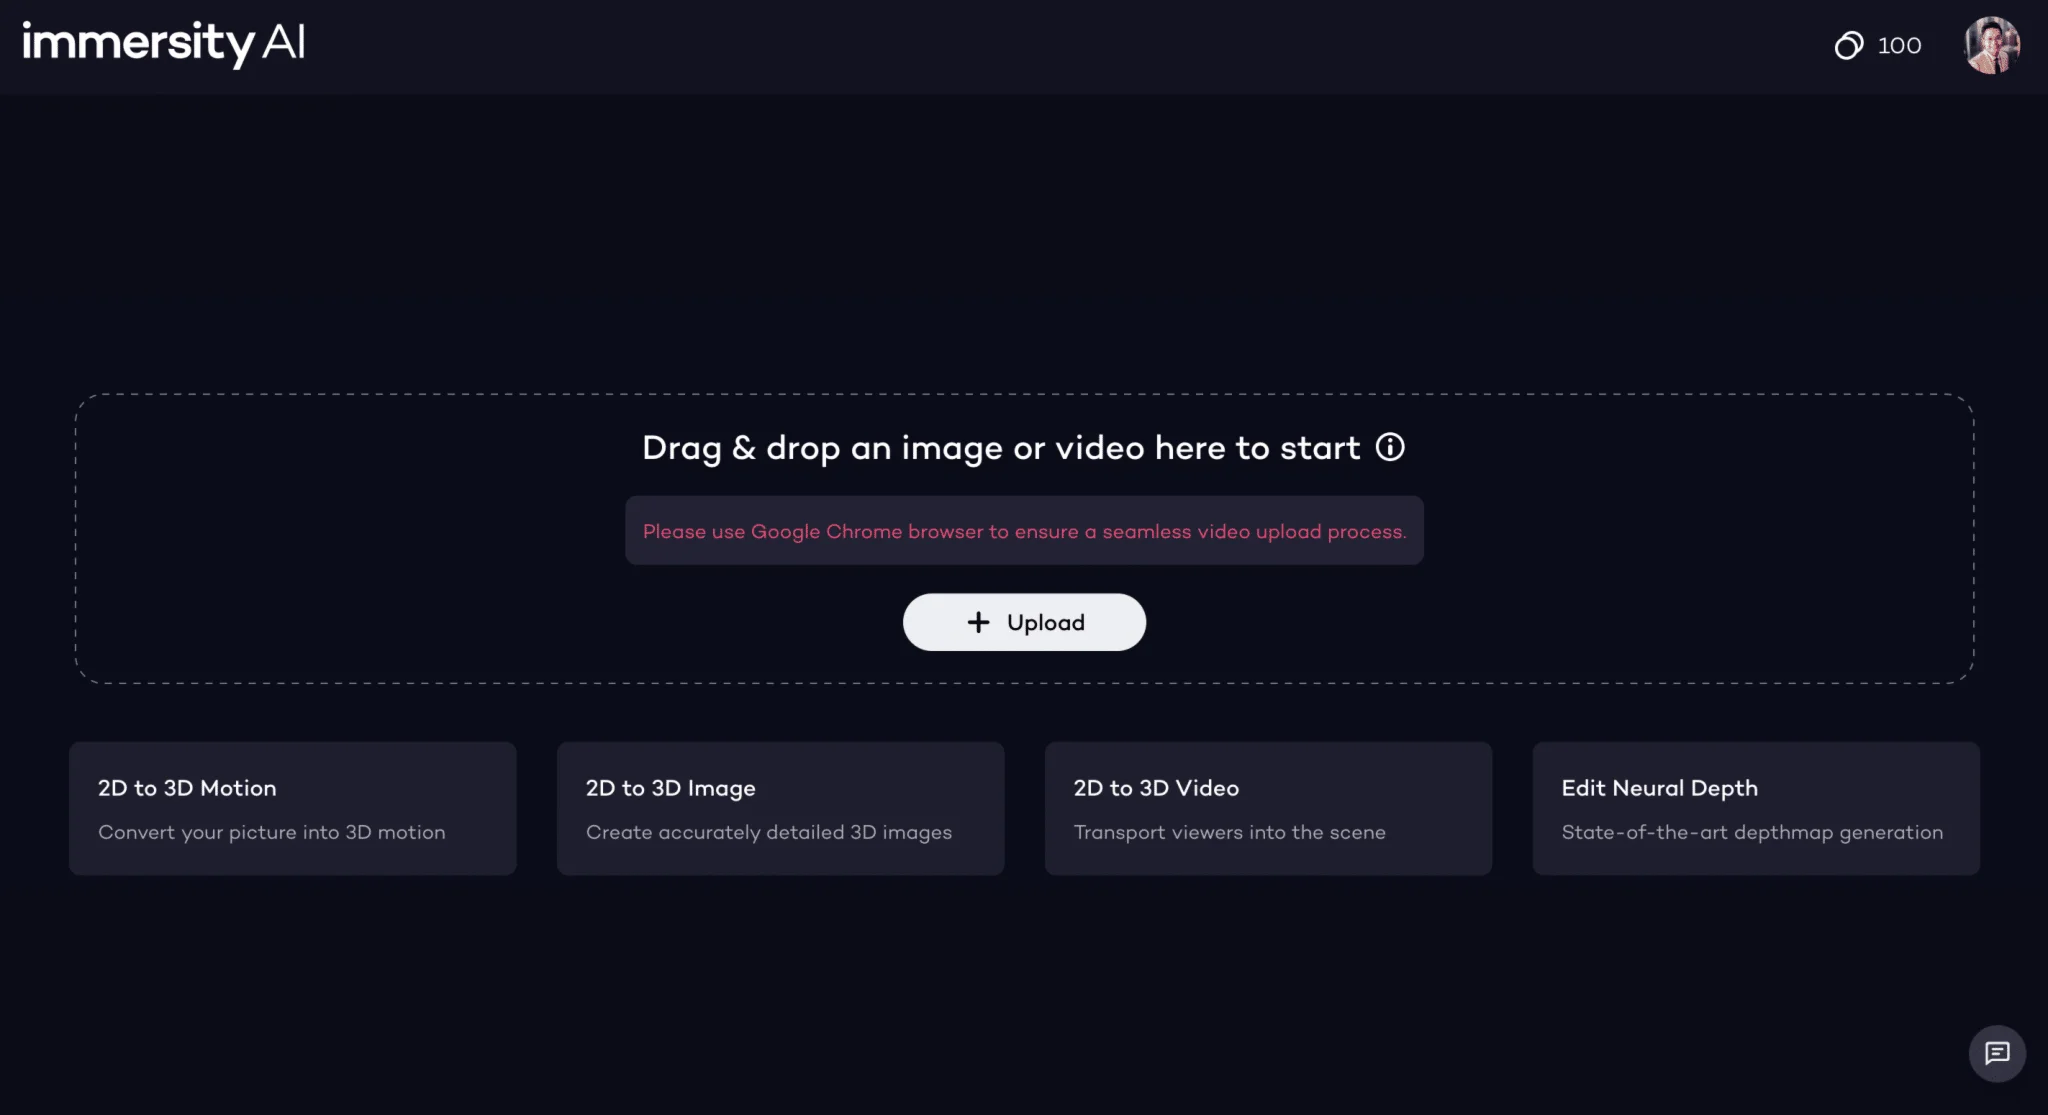Image resolution: width=2048 pixels, height=1115 pixels.
Task: Open the user profile avatar menu
Action: pyautogui.click(x=1991, y=45)
